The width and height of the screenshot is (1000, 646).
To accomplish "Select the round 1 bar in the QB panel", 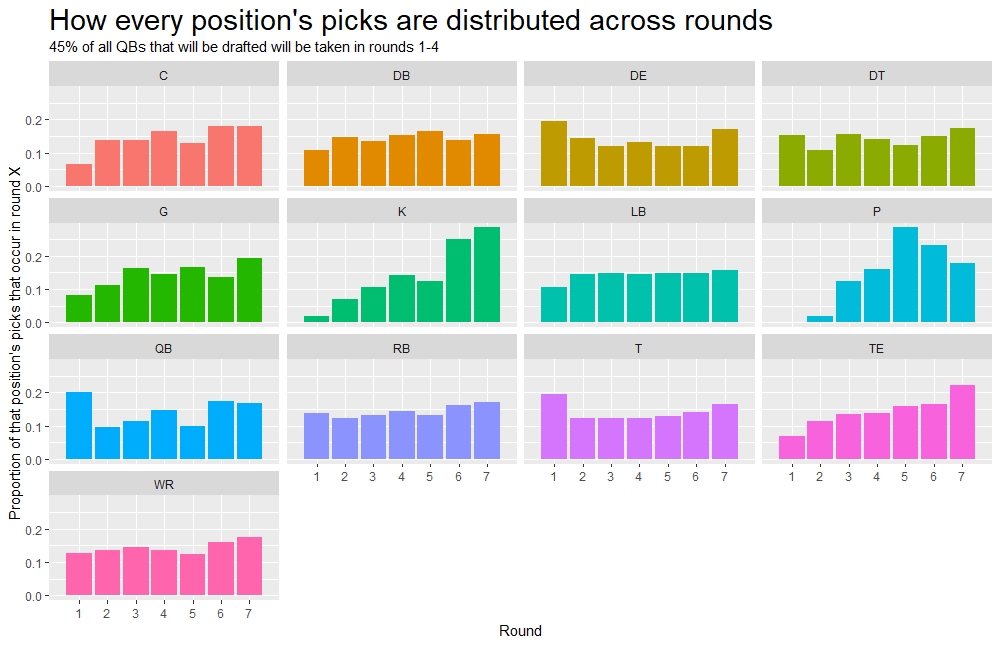I will 79,426.
